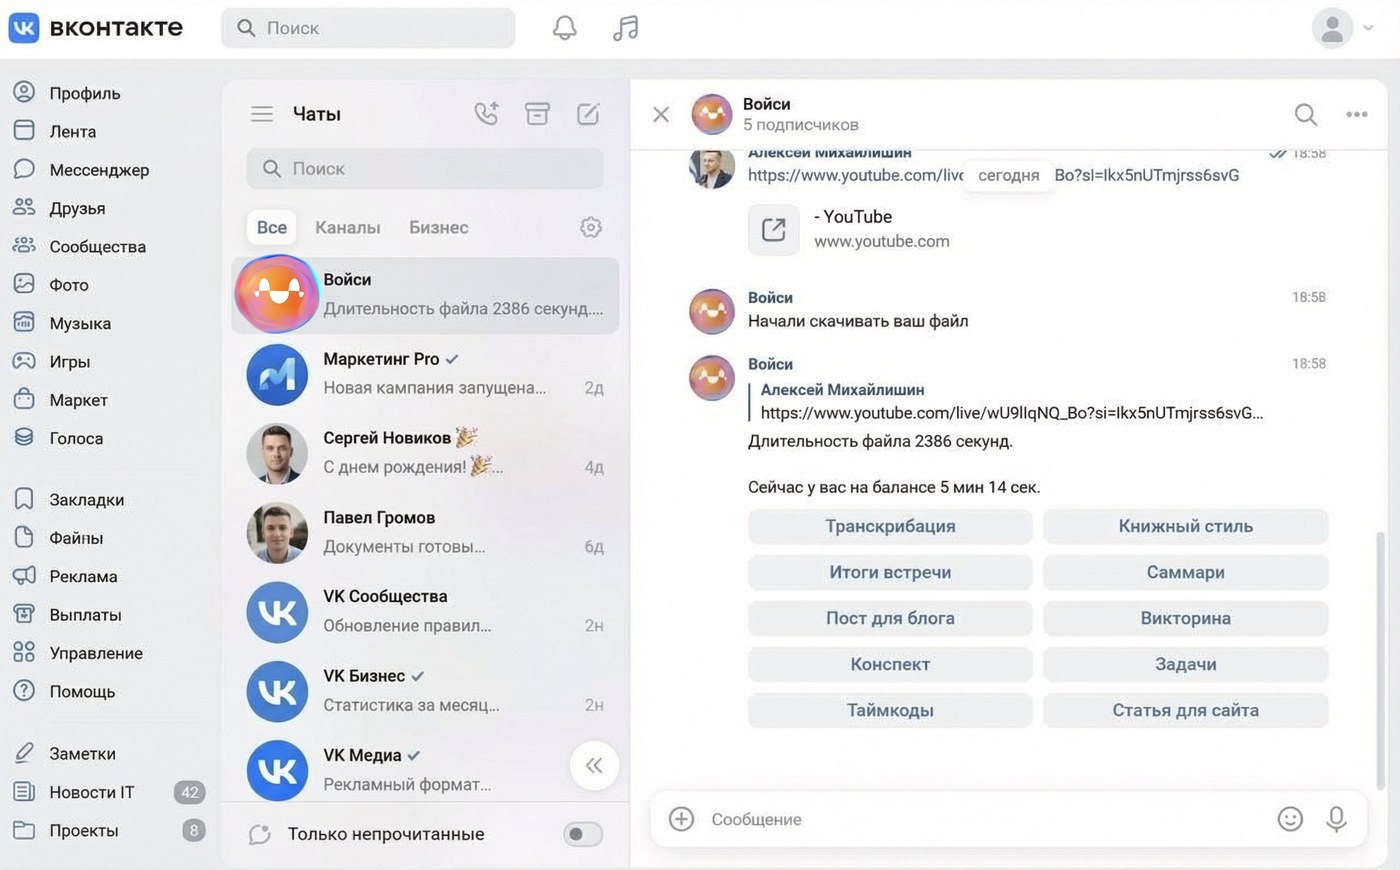This screenshot has width=1400, height=870.
Task: Record a voice message with microphone icon
Action: point(1336,819)
